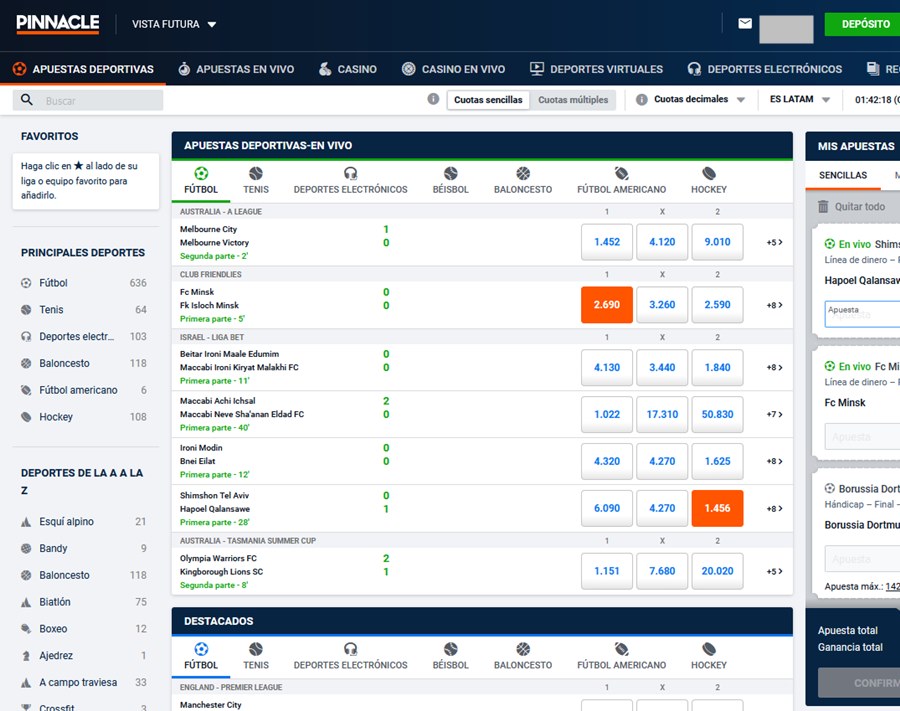Open the ES LATAM language dropdown

pos(800,99)
